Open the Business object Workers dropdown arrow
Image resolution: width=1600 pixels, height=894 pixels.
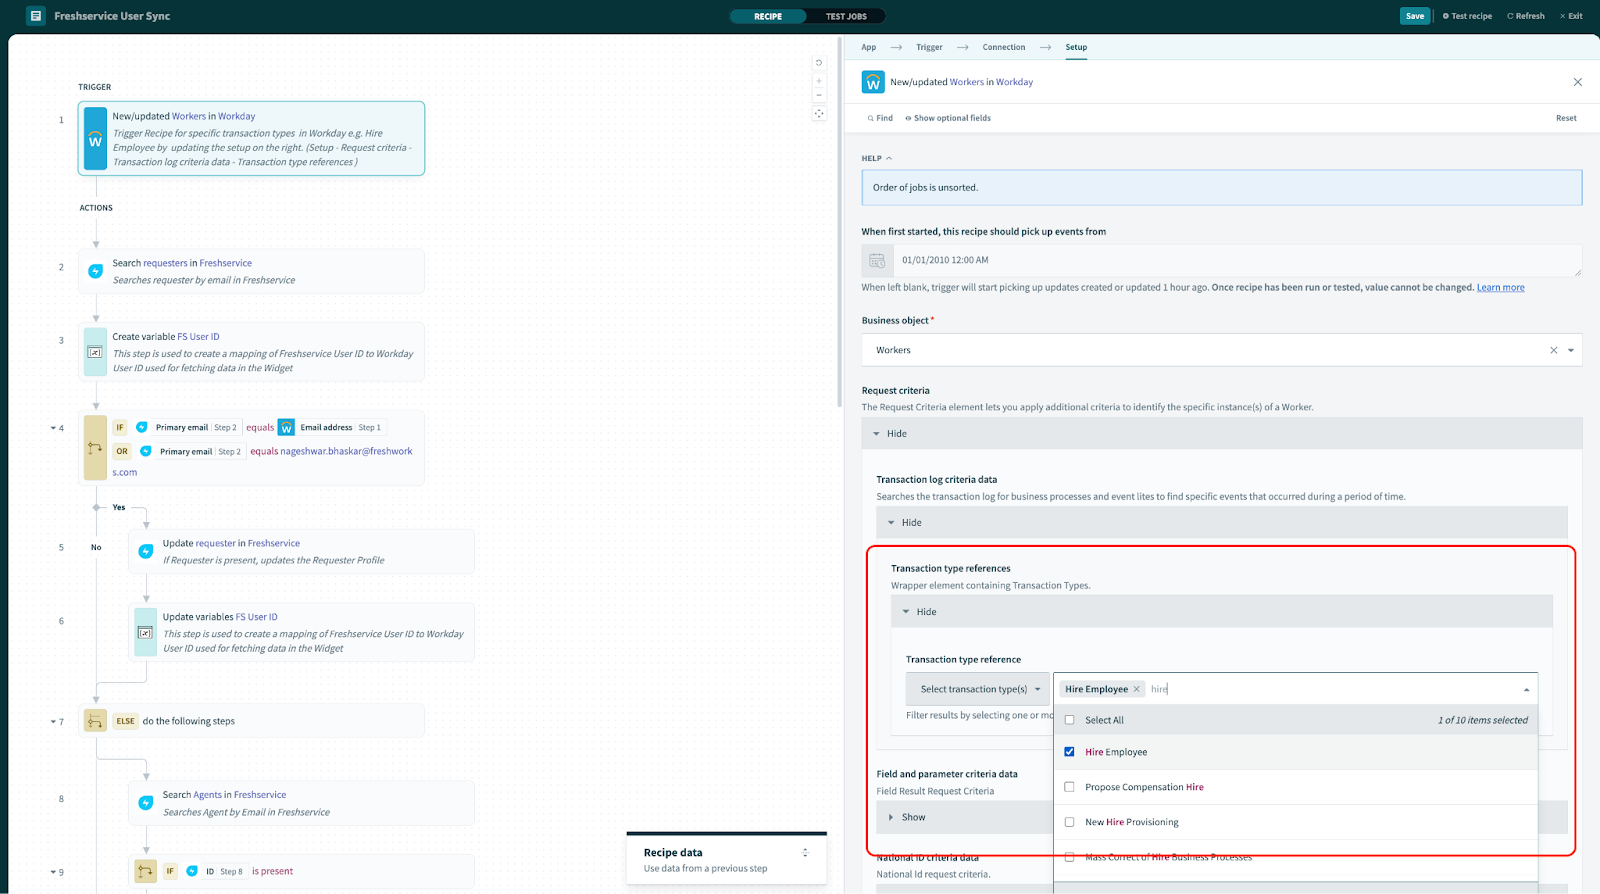(1571, 350)
